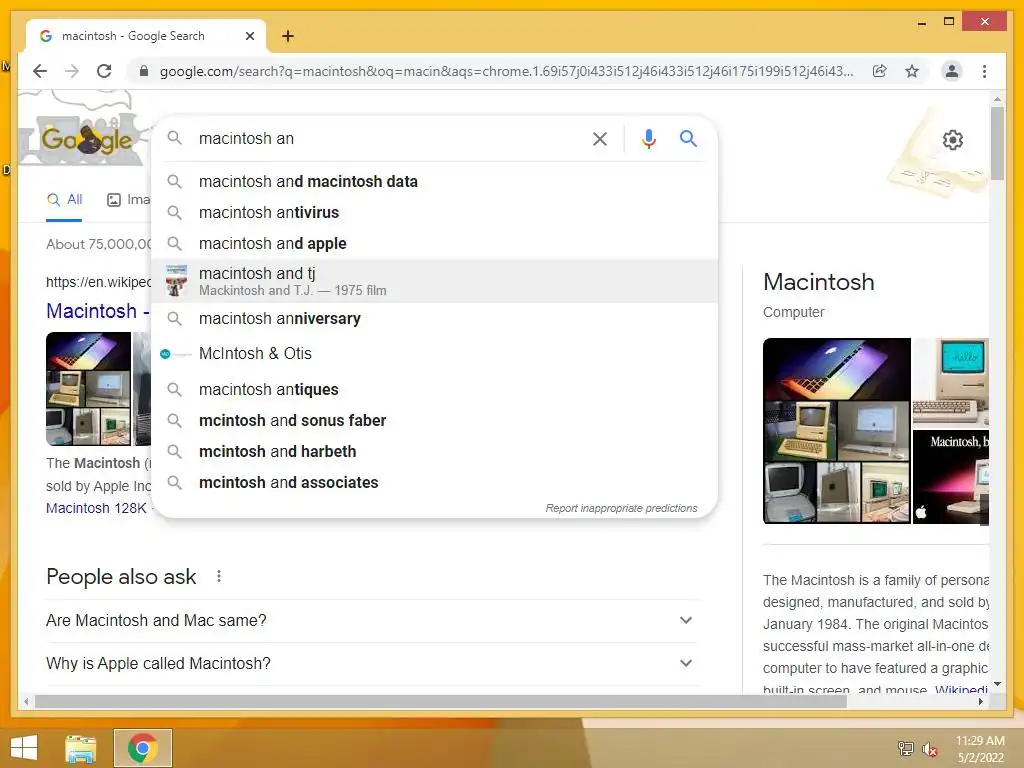
Task: Open the Macintosh Wikipedia result title
Action: coord(97,311)
